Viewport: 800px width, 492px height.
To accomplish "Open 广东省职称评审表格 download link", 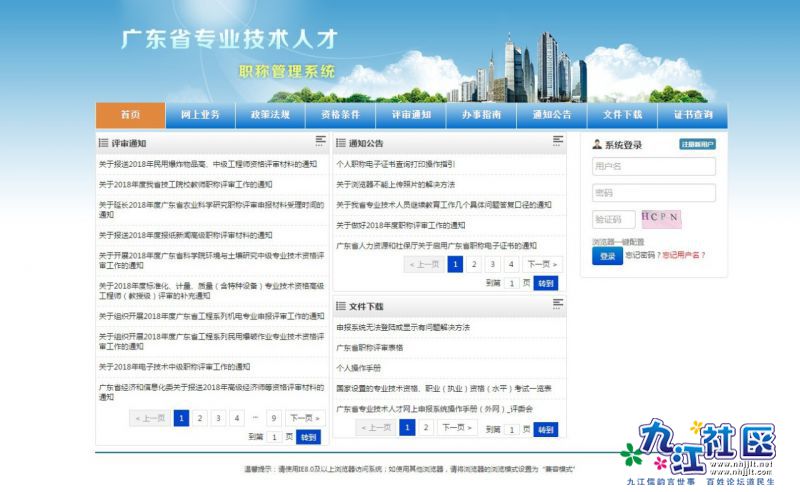I will click(x=369, y=347).
